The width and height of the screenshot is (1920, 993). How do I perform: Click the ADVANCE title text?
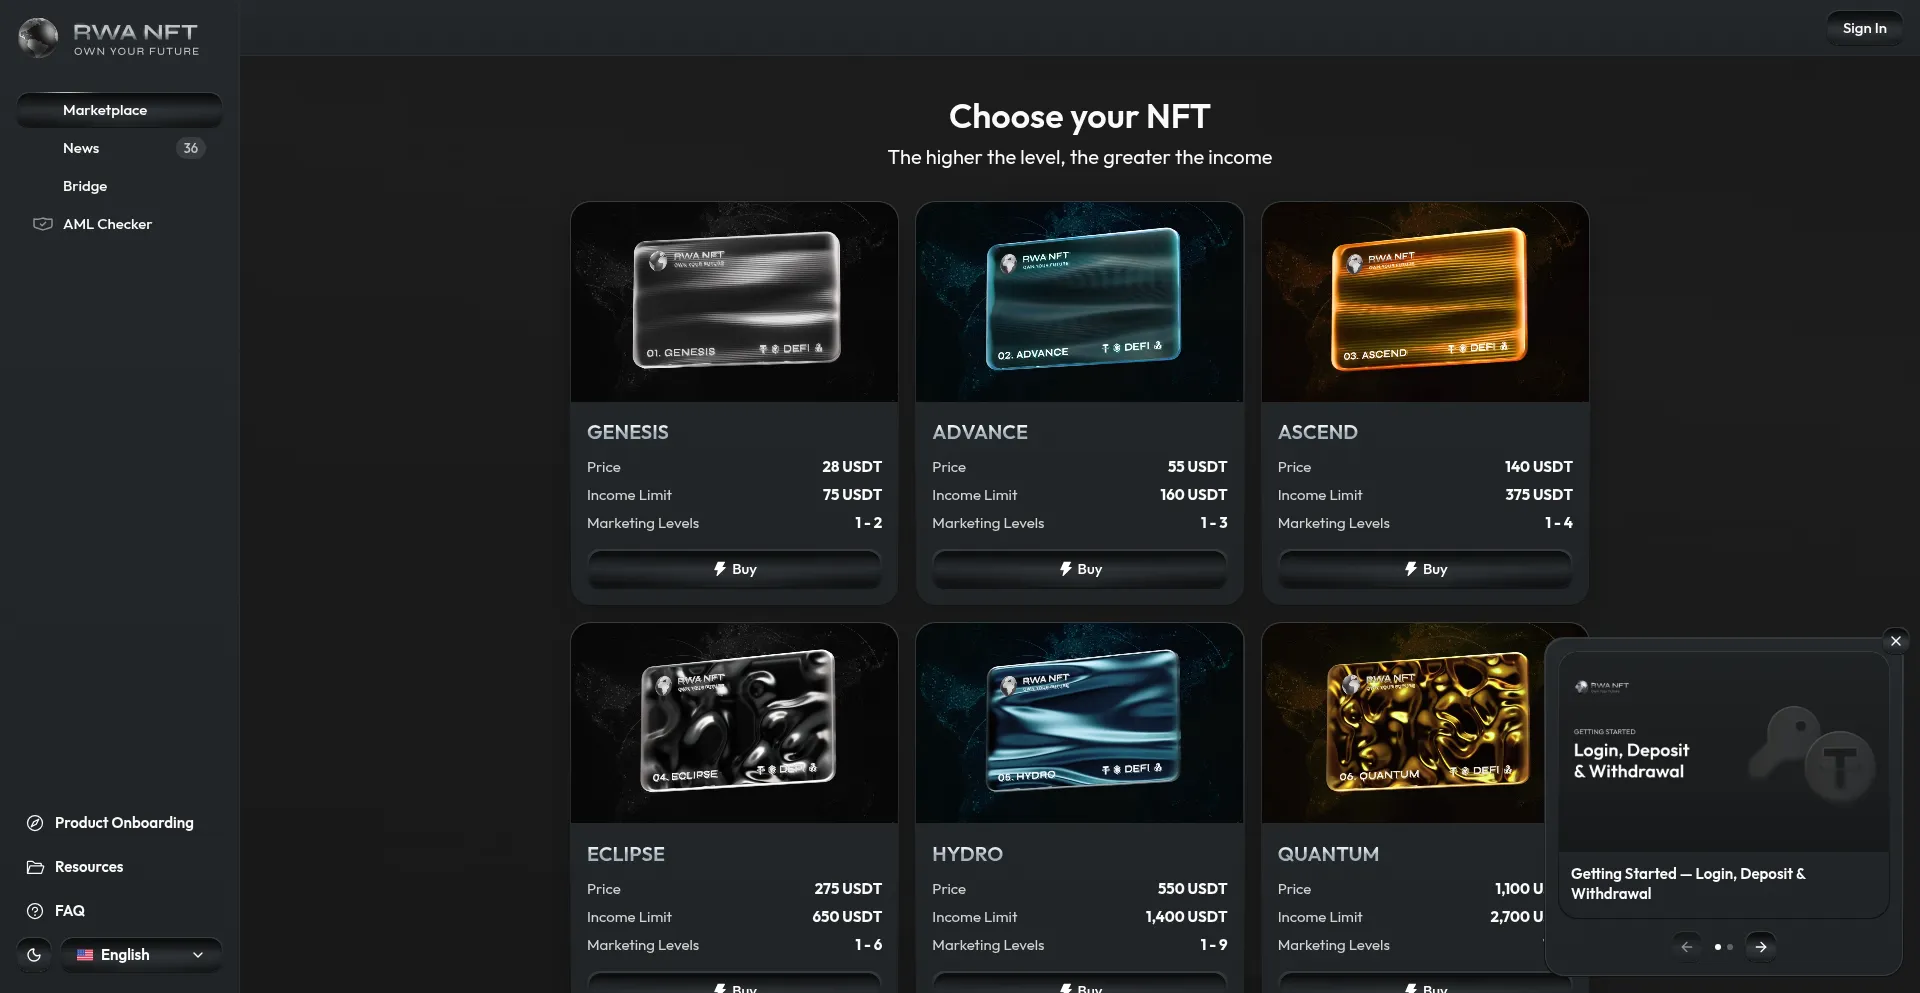pyautogui.click(x=980, y=432)
